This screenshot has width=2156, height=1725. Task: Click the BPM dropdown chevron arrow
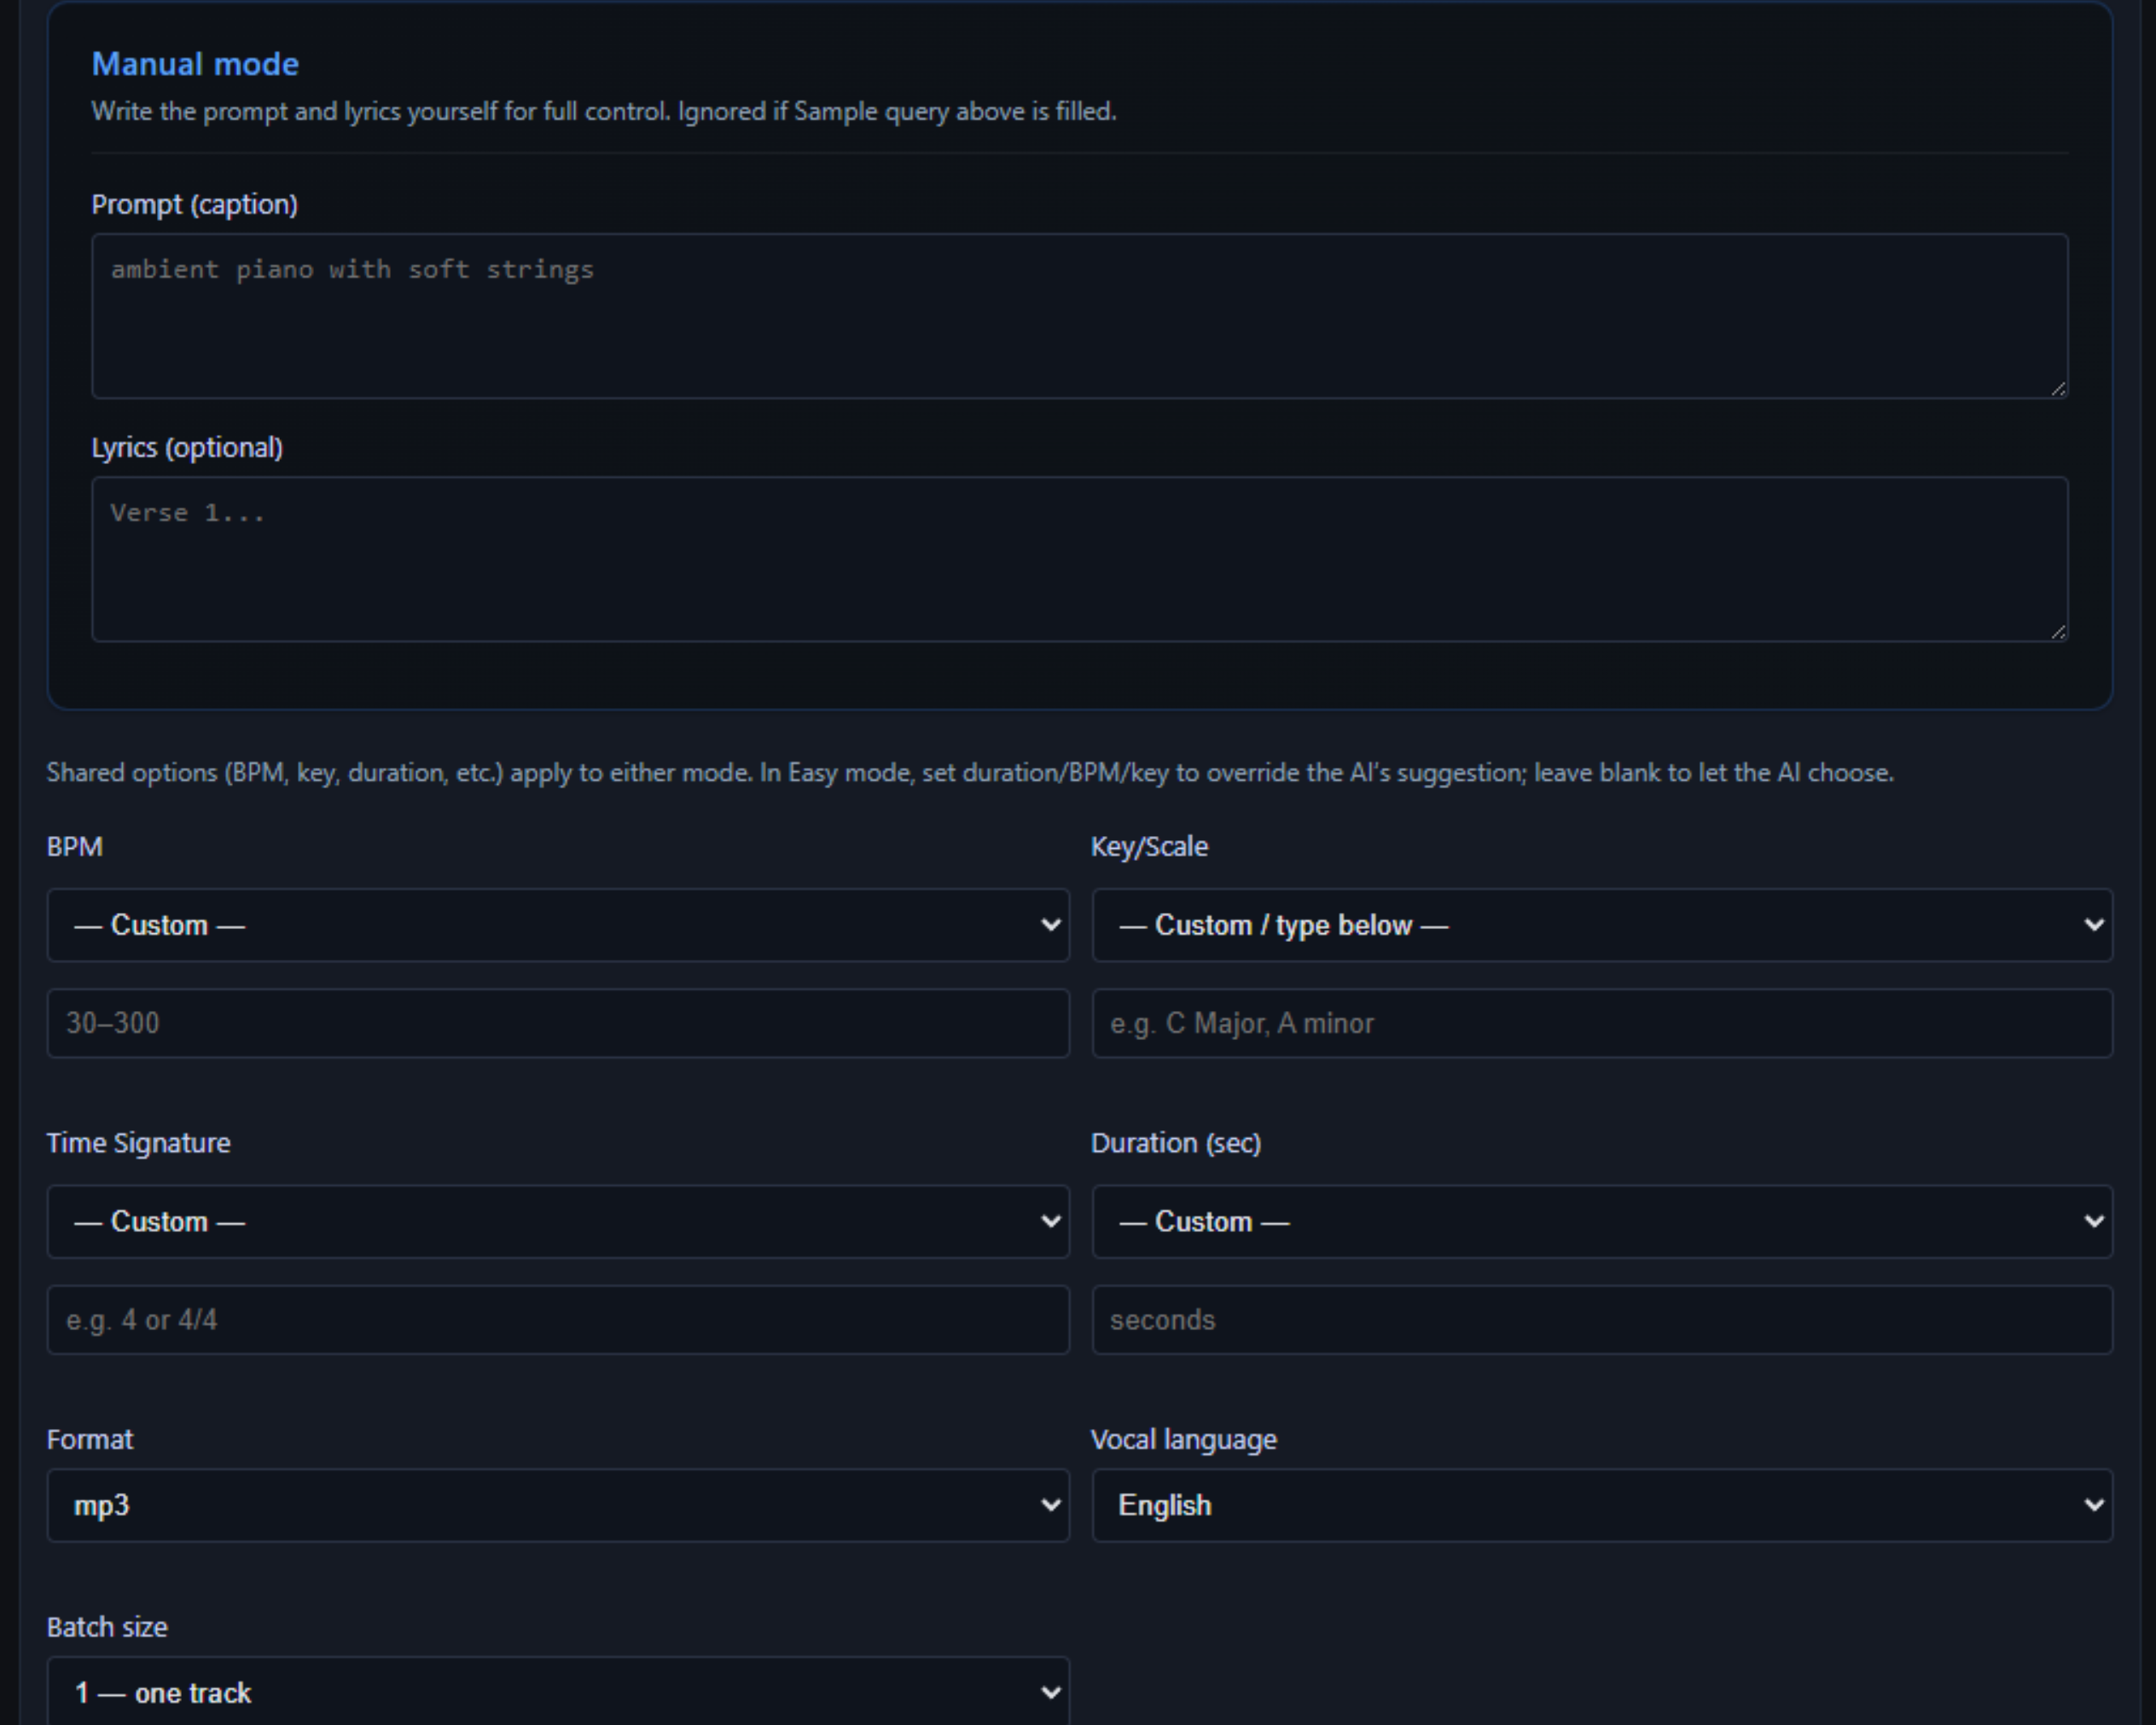tap(1050, 925)
